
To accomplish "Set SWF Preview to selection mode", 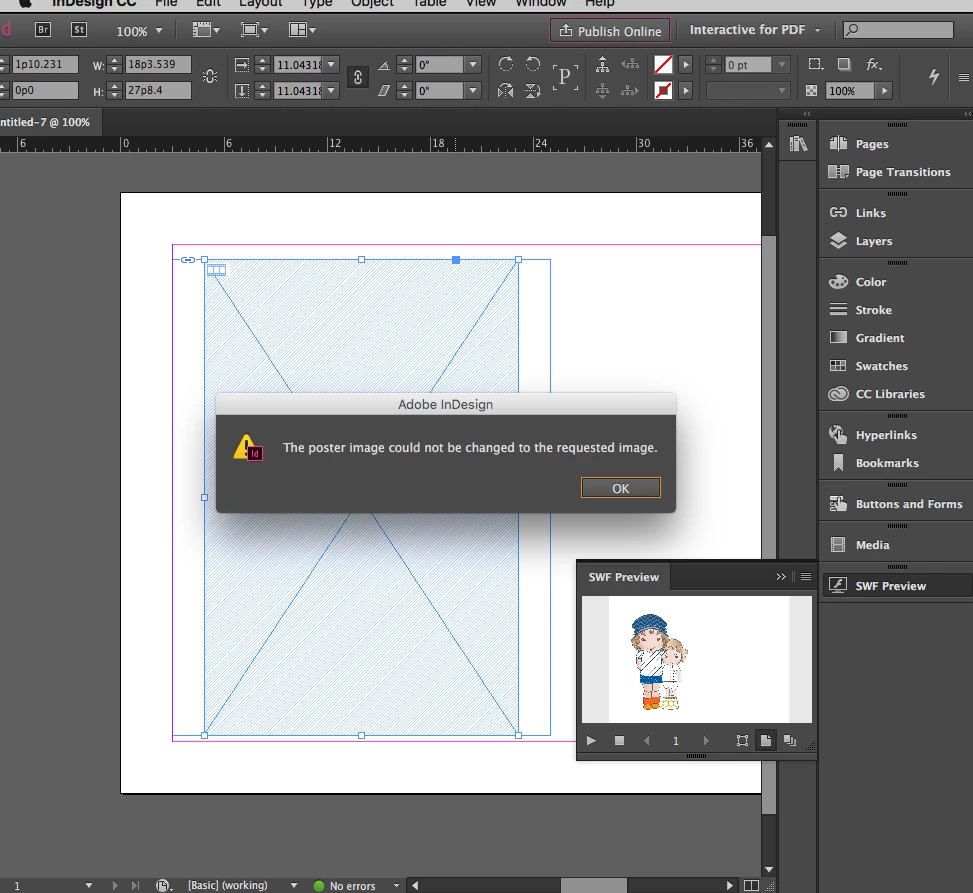I will (742, 740).
